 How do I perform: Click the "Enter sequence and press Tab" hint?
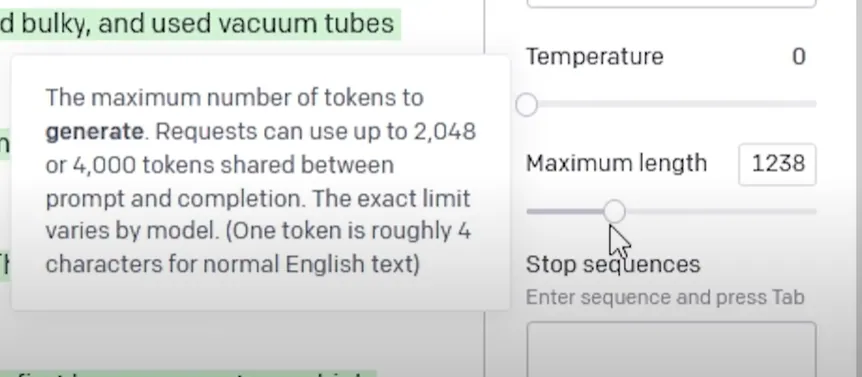click(x=665, y=297)
